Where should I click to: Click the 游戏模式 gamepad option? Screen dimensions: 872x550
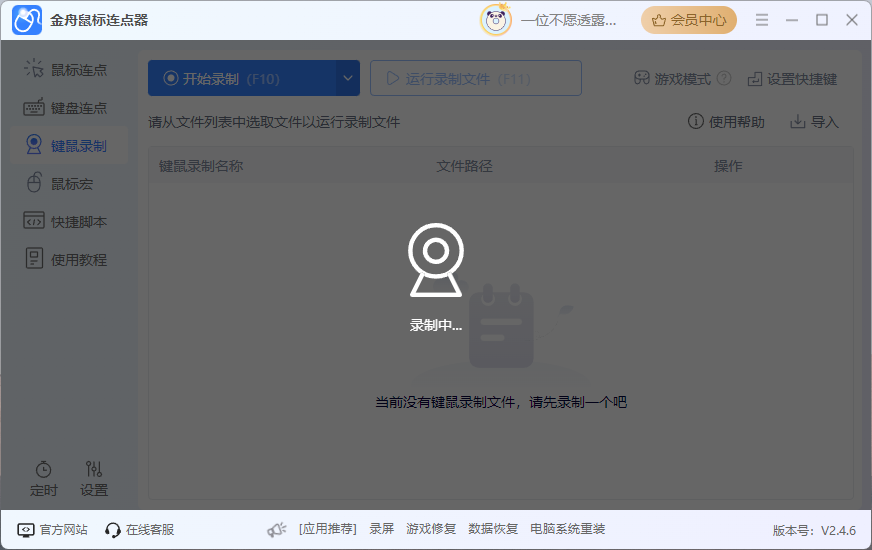(x=672, y=79)
